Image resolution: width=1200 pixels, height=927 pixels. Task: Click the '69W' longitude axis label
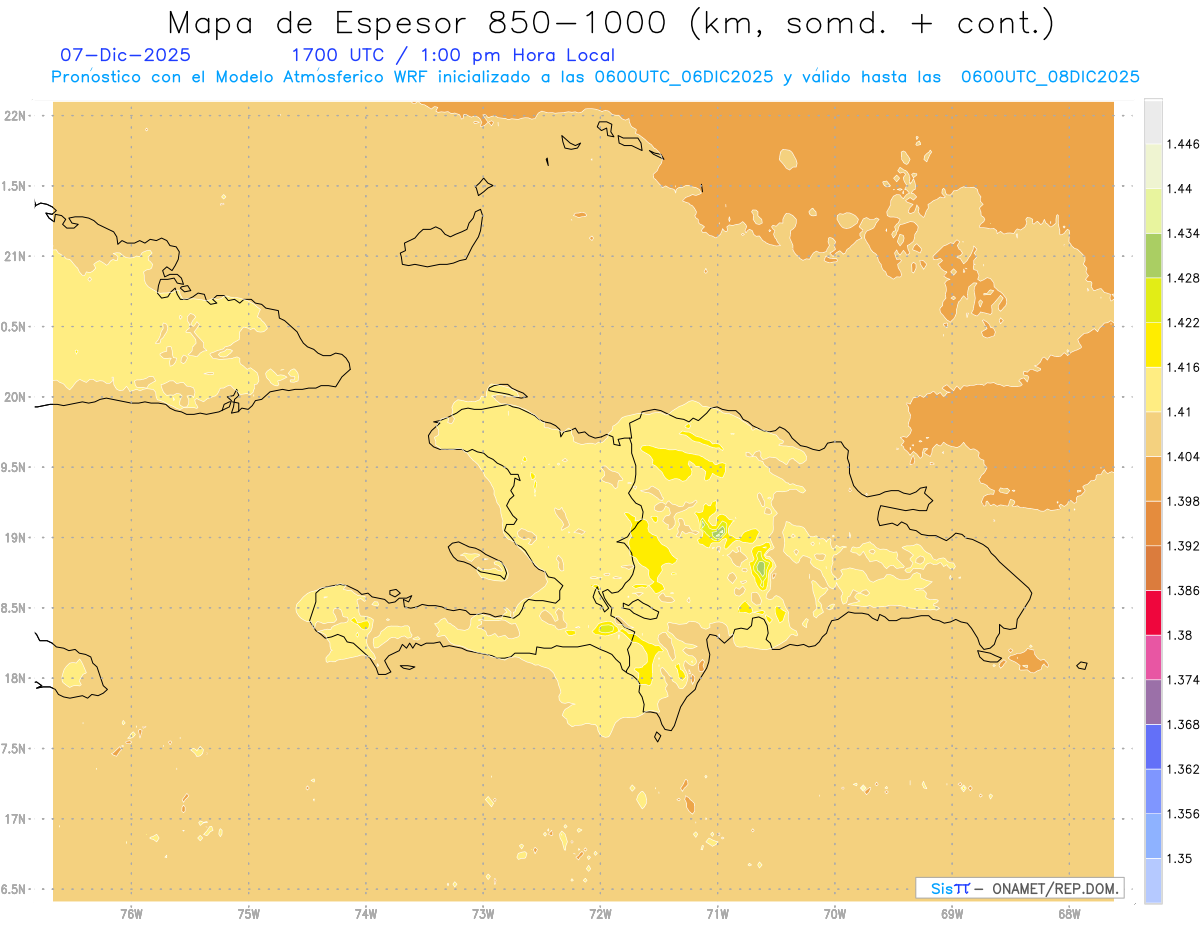point(952,914)
